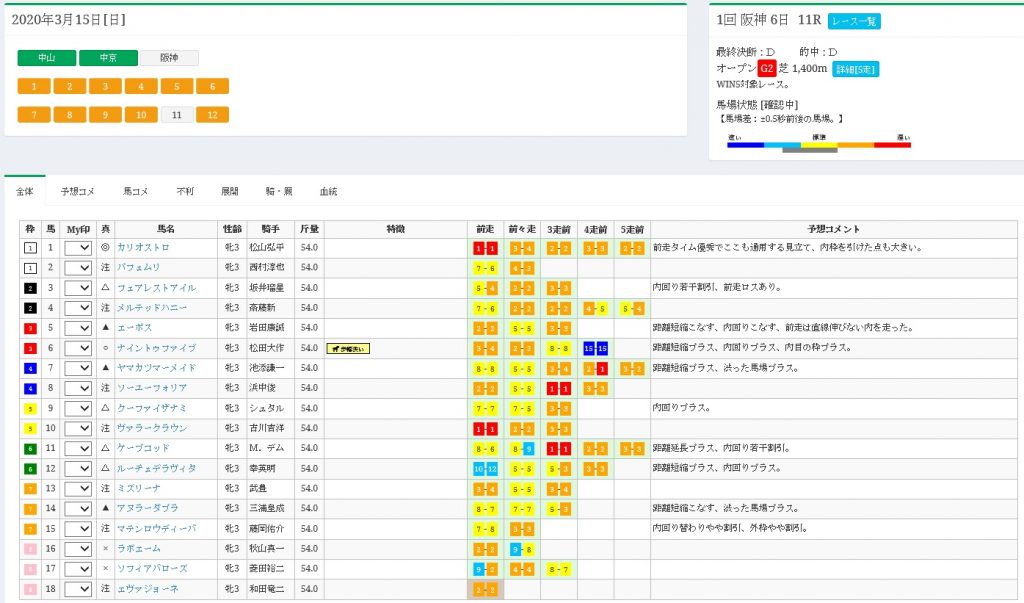
Task: Switch to the 不利 tab
Action: pyautogui.click(x=185, y=191)
